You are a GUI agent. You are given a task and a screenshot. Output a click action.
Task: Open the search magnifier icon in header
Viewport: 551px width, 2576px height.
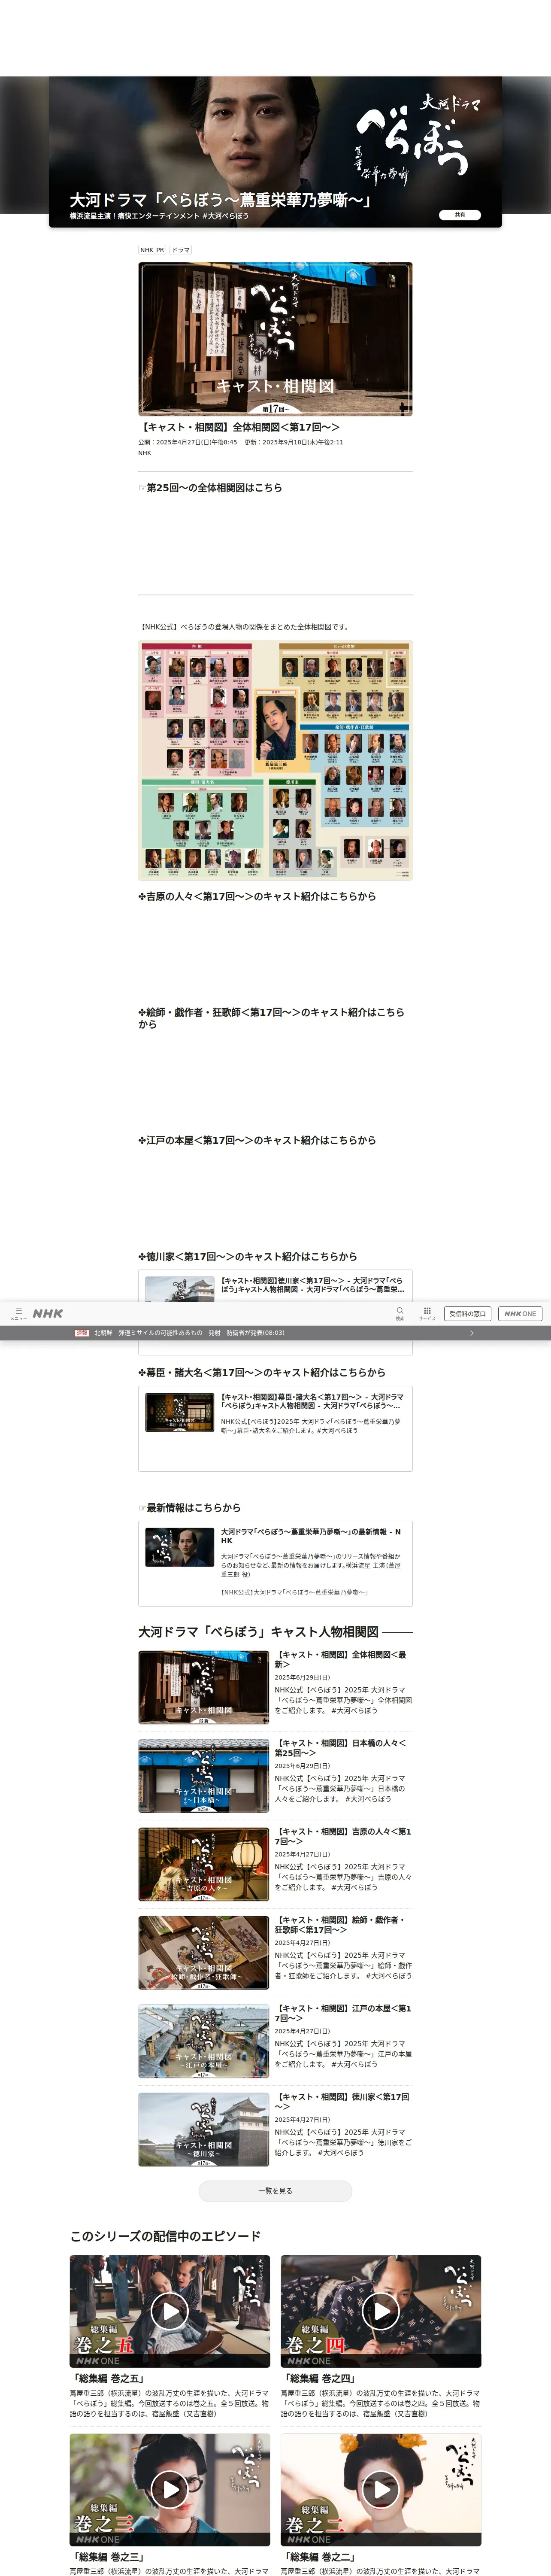(400, 1313)
